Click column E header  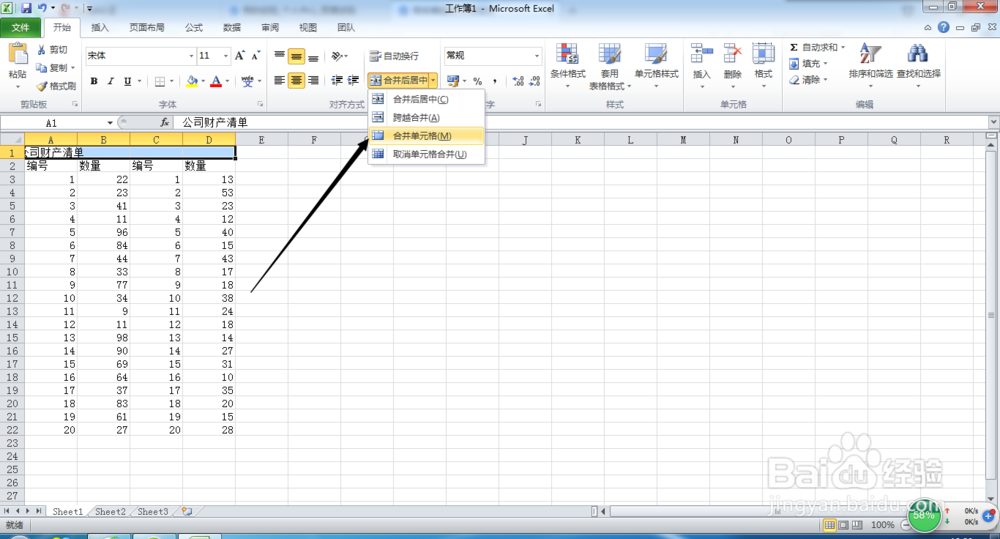tap(261, 140)
